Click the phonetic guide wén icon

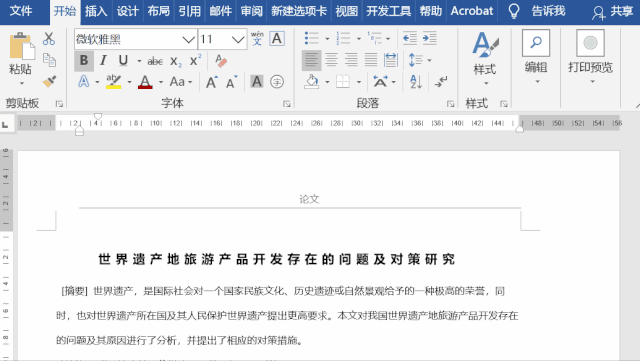pyautogui.click(x=257, y=38)
